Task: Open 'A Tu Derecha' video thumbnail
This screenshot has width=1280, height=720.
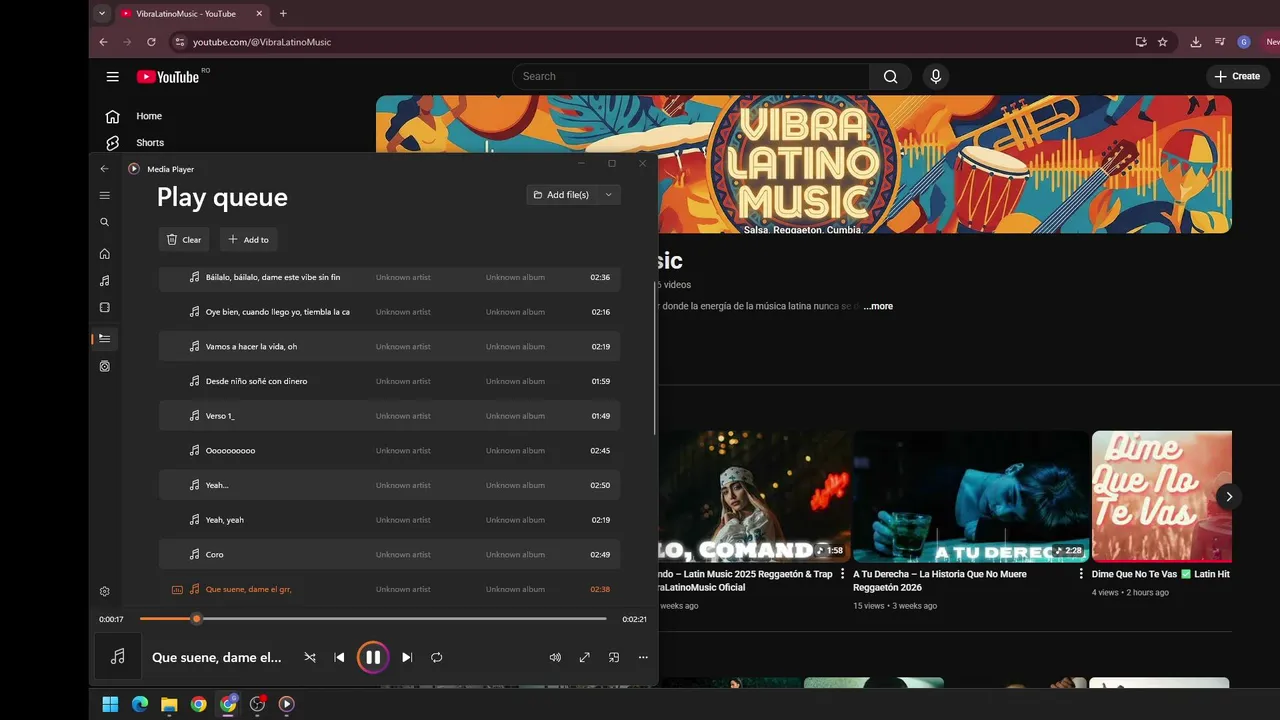Action: pyautogui.click(x=970, y=496)
